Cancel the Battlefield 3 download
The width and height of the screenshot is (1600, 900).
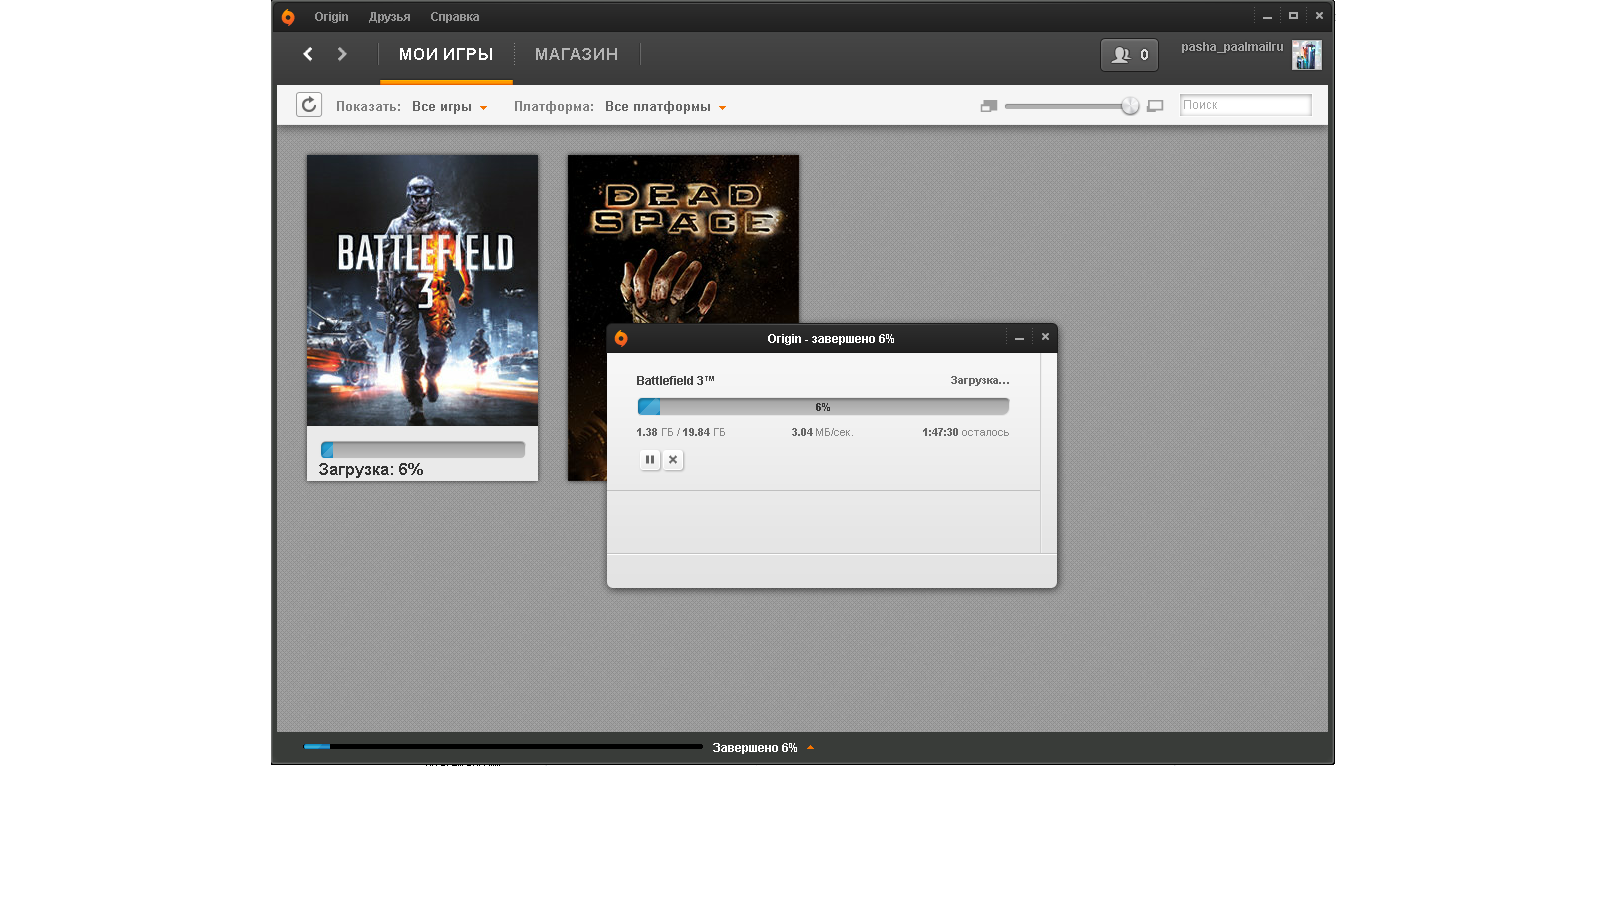673,460
